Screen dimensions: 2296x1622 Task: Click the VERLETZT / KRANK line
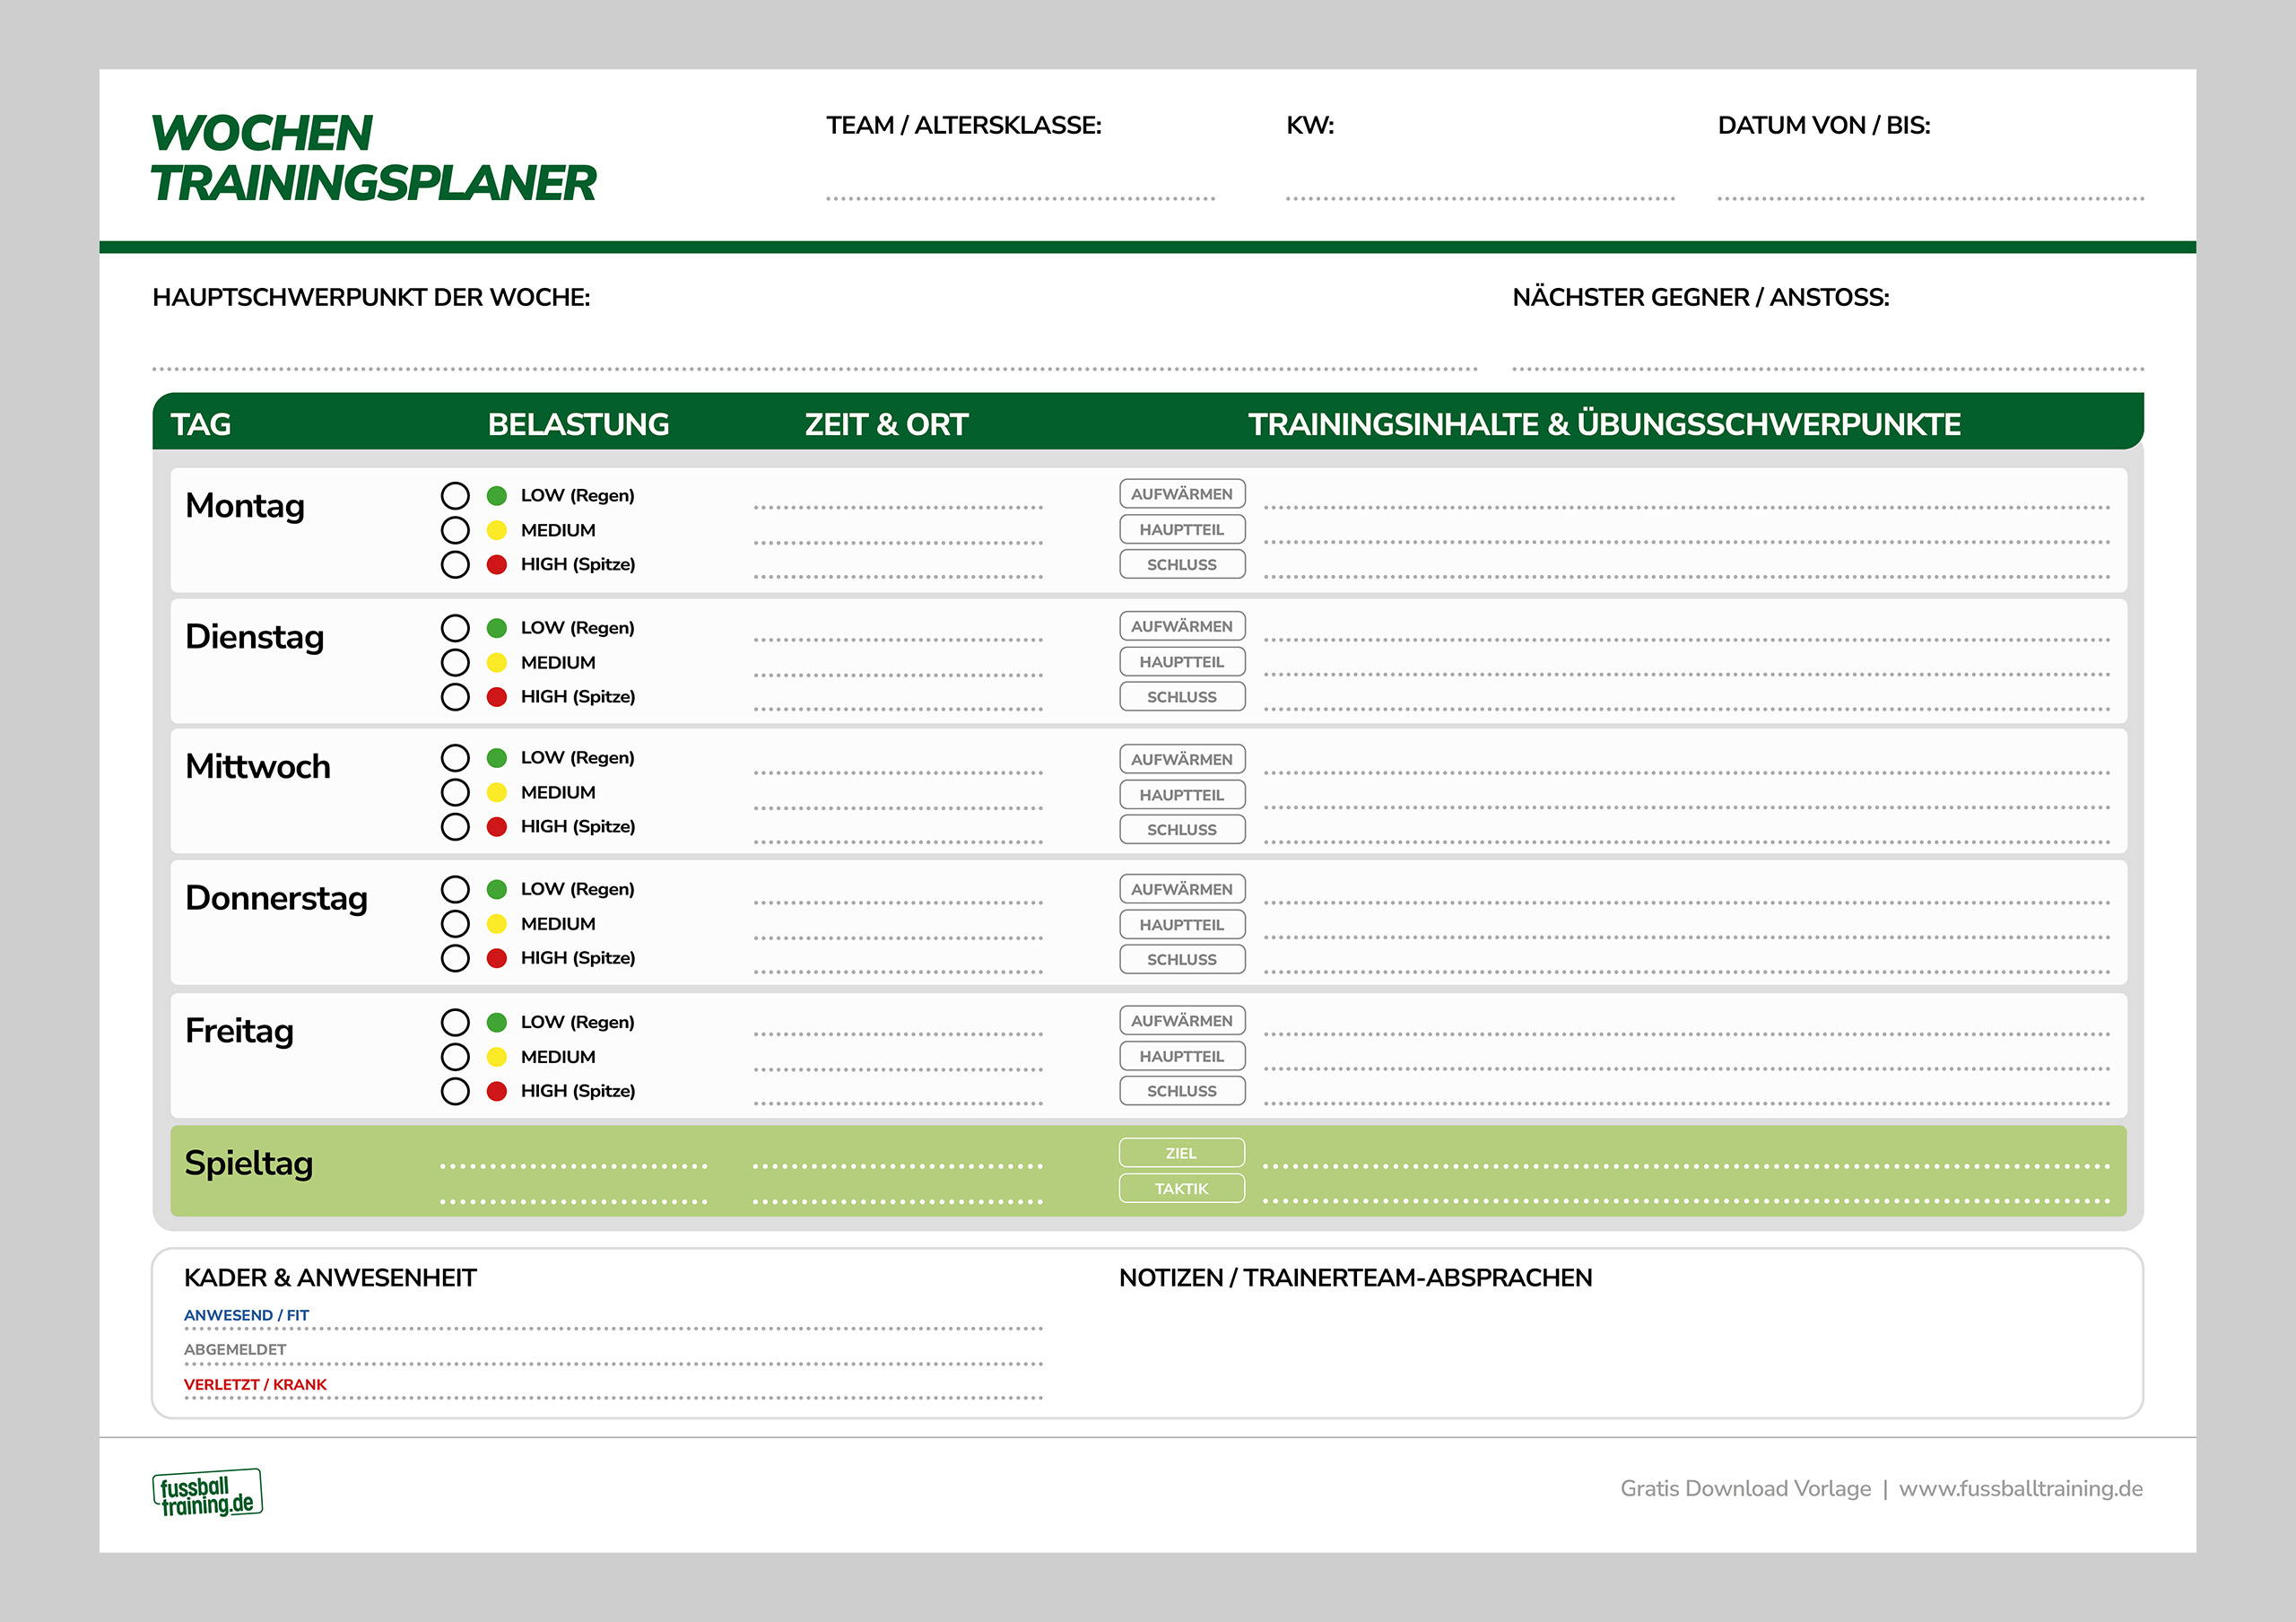coord(613,1397)
